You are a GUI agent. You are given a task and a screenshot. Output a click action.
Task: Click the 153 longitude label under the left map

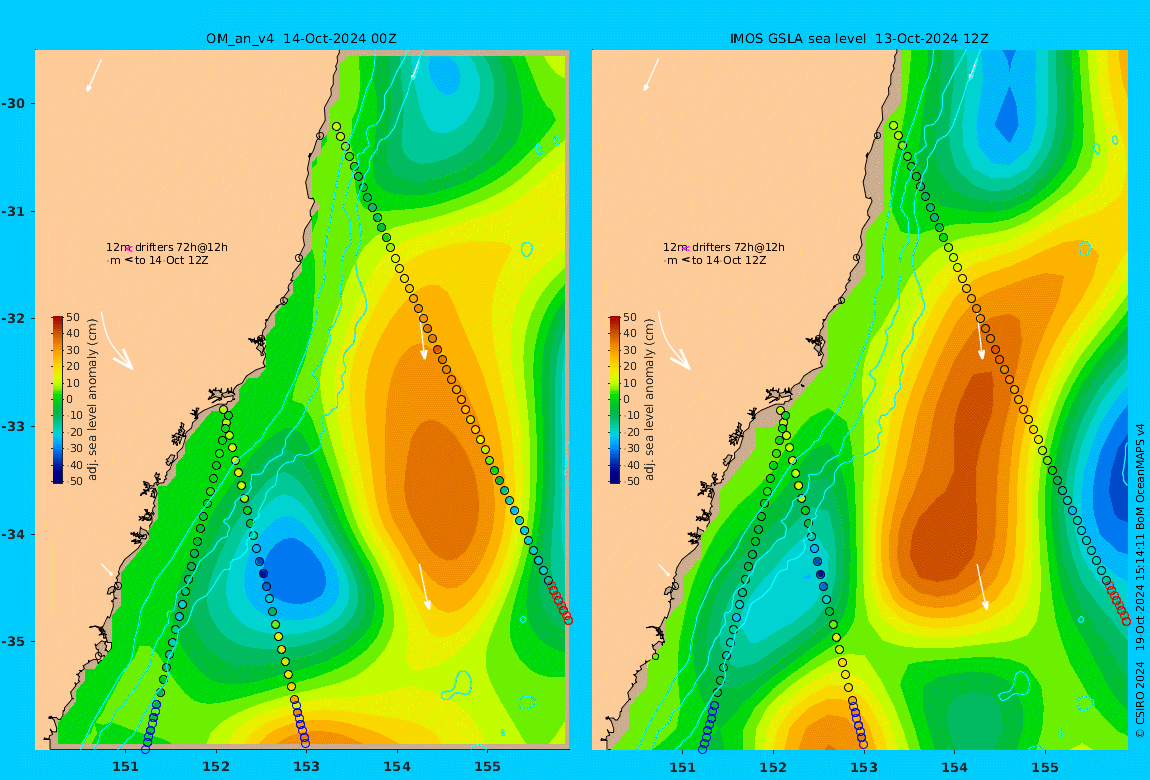[307, 767]
